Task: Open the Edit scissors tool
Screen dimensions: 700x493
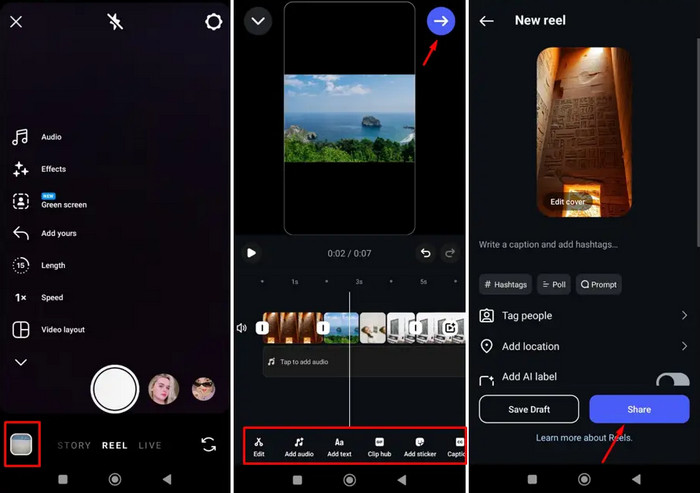Action: click(x=259, y=447)
